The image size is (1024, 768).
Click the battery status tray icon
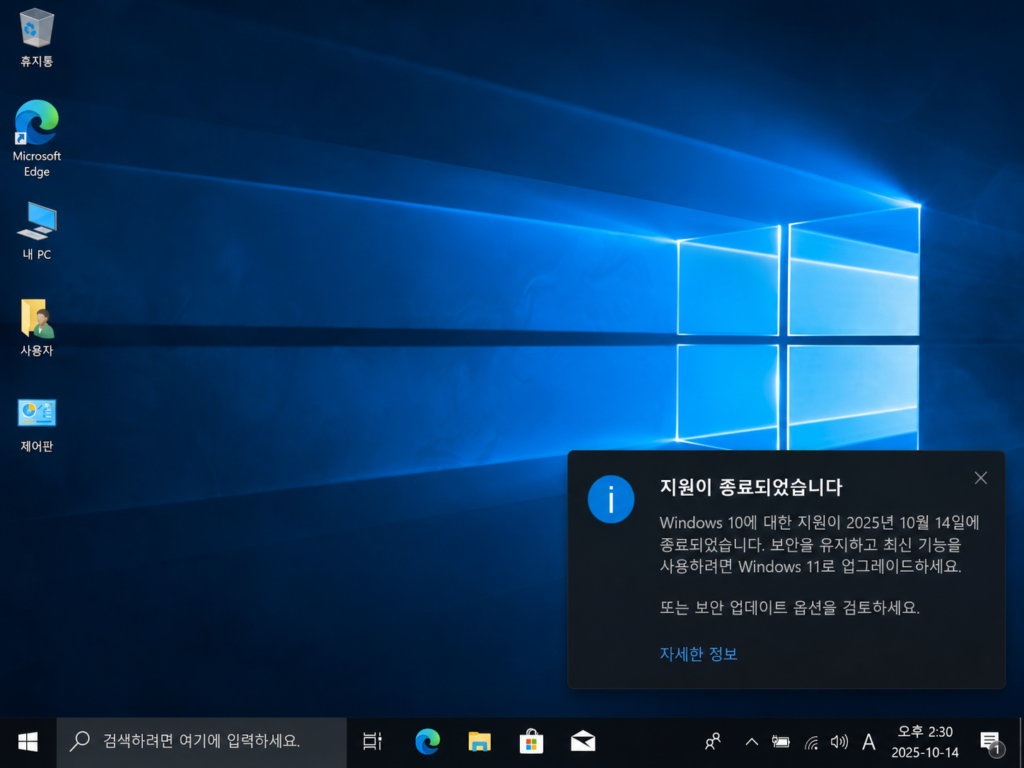tap(780, 742)
